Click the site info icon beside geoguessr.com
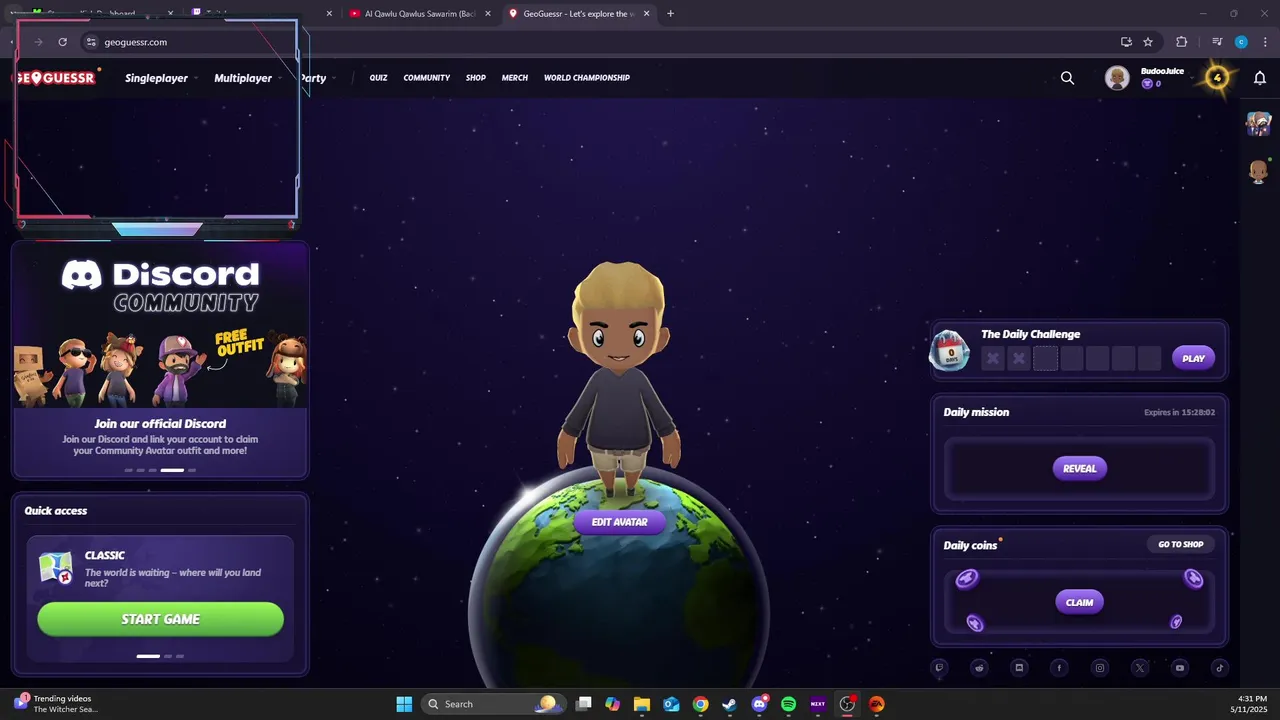 click(x=91, y=42)
